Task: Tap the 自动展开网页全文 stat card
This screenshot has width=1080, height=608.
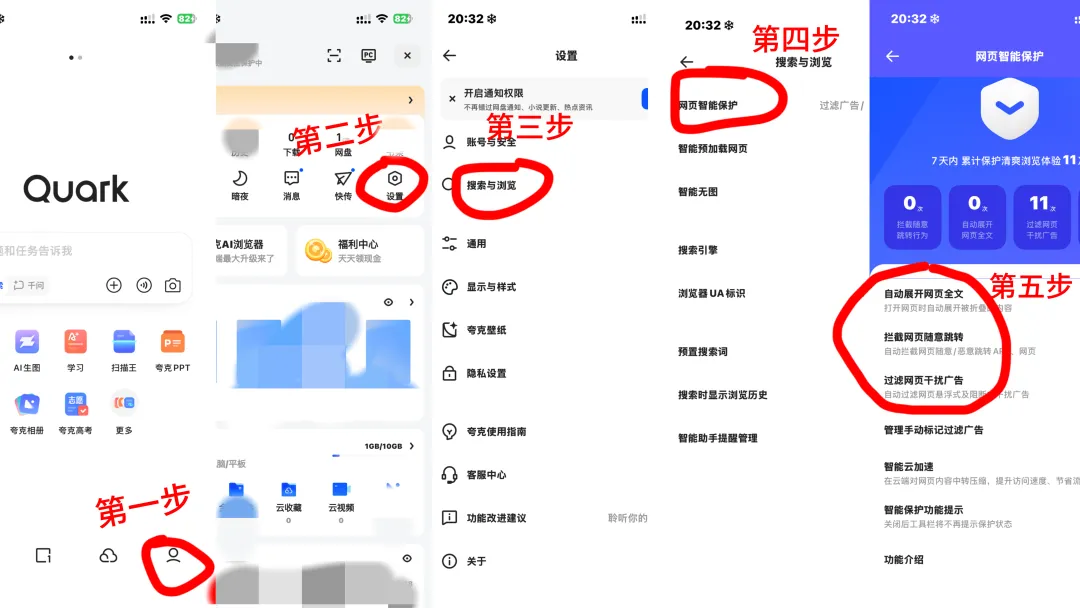Action: (977, 216)
